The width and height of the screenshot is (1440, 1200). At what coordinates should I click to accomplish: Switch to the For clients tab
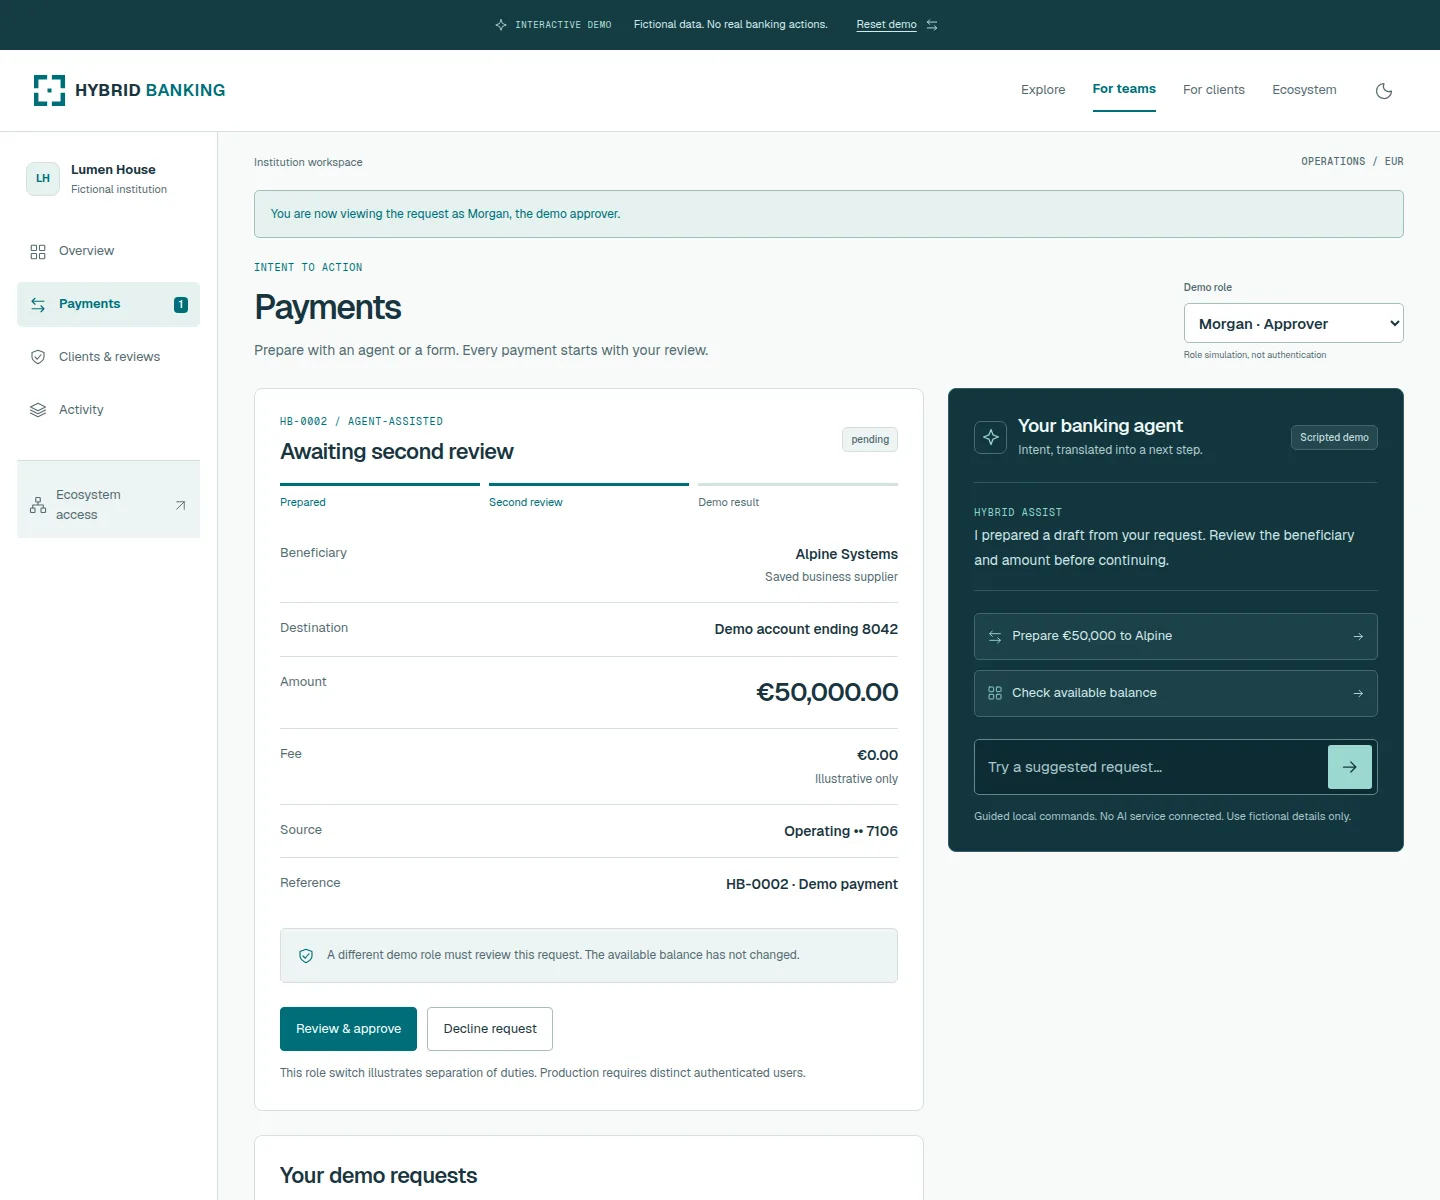pos(1214,90)
